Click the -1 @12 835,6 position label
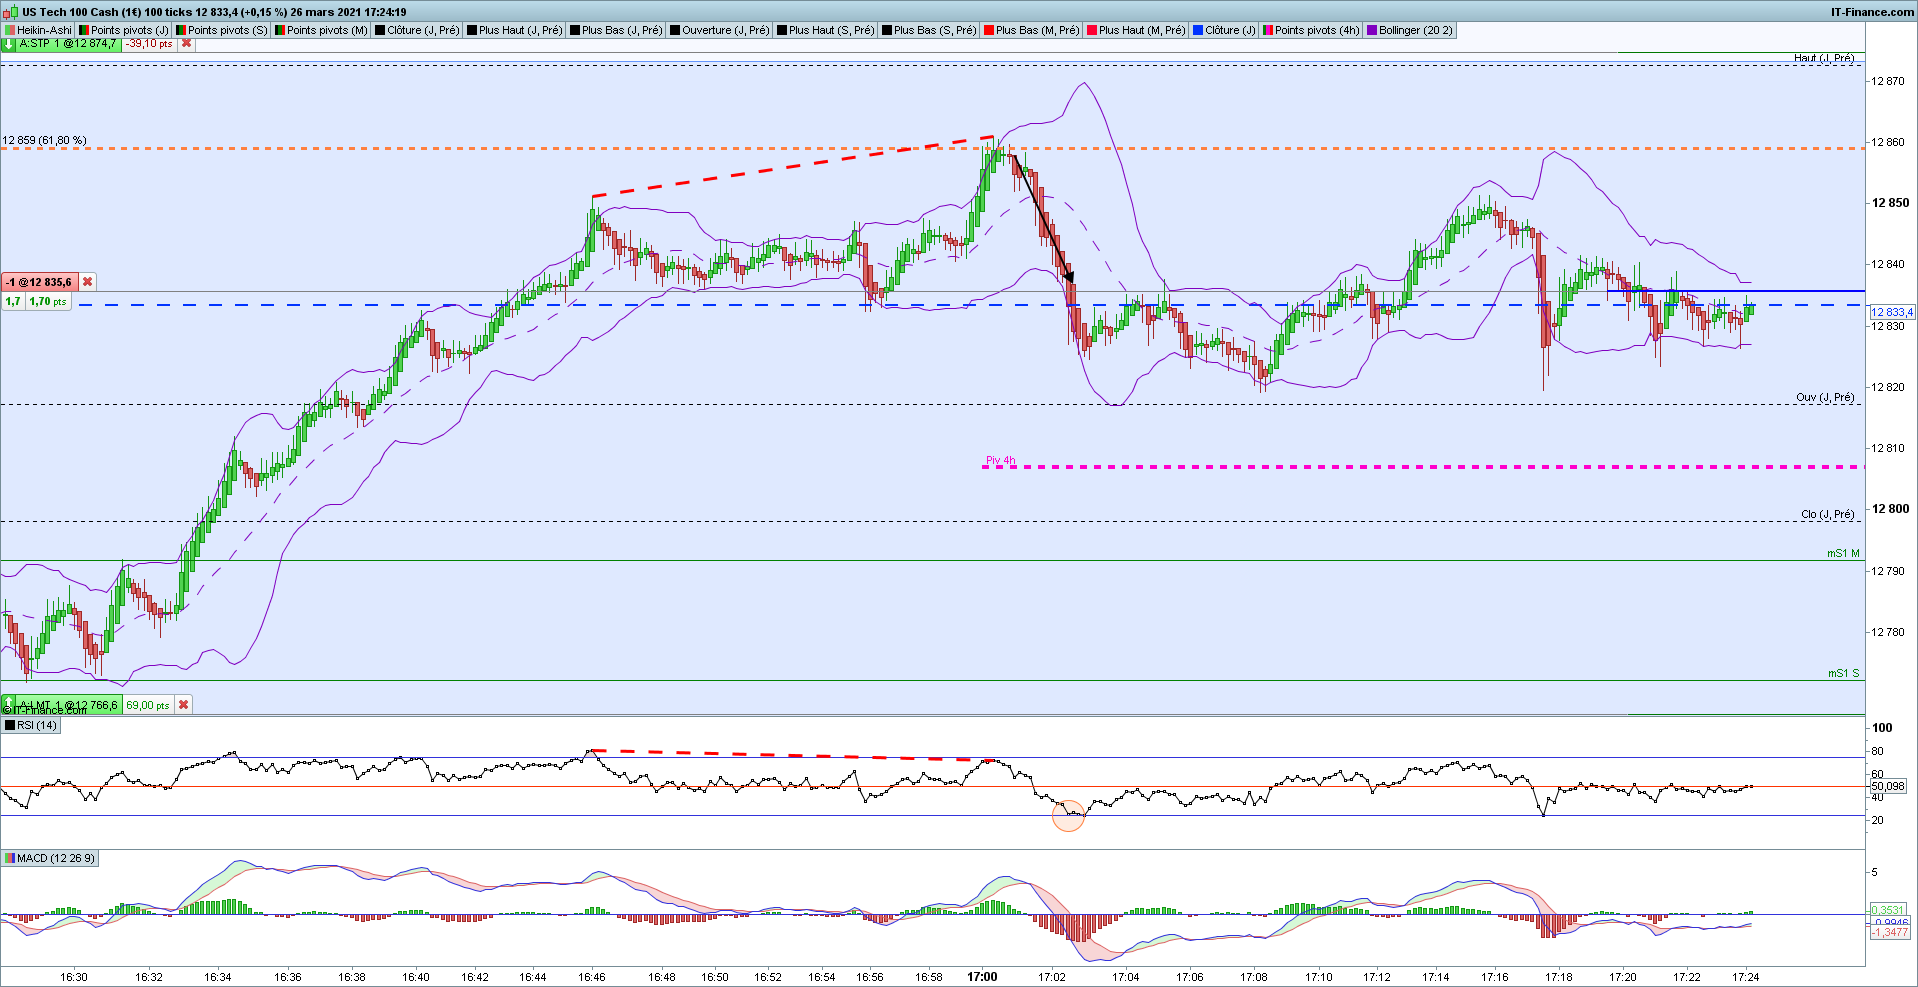Viewport: 1918px width, 987px height. point(40,282)
